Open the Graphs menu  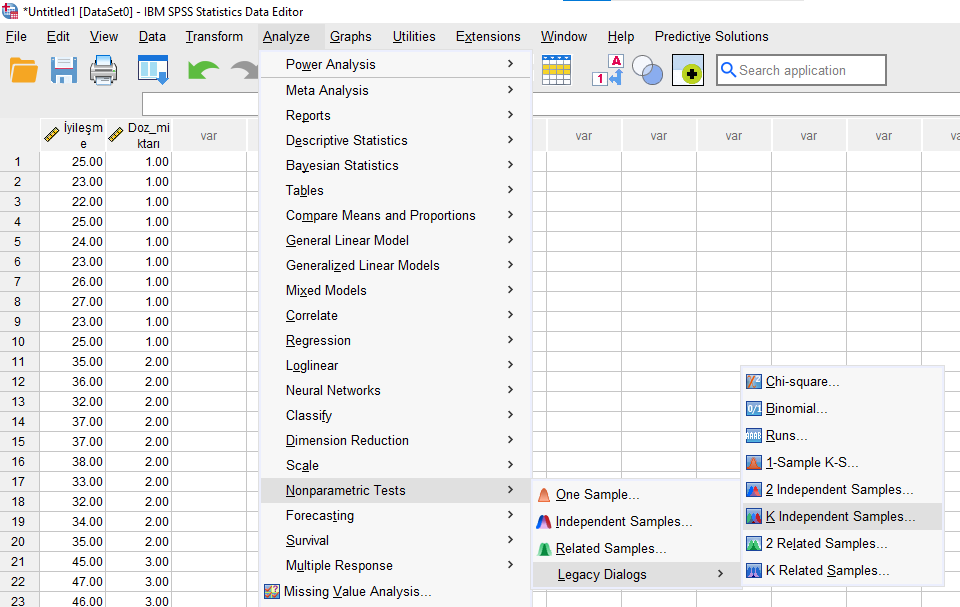click(351, 37)
